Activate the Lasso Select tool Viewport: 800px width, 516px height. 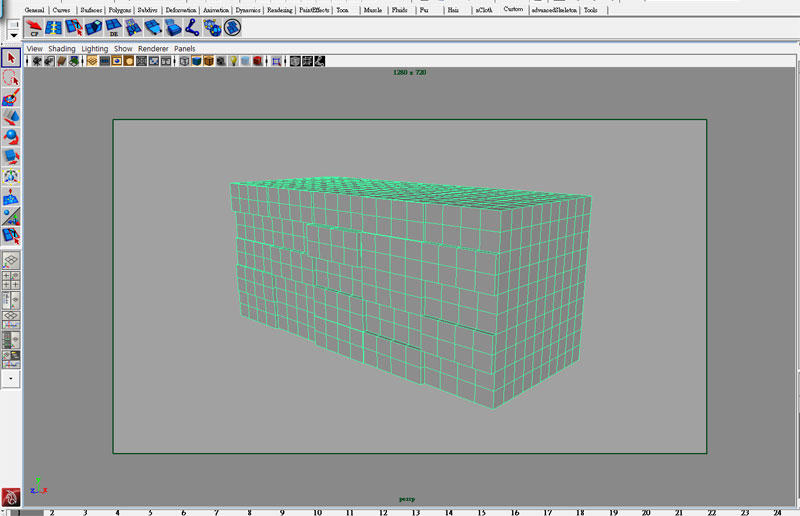pyautogui.click(x=11, y=78)
